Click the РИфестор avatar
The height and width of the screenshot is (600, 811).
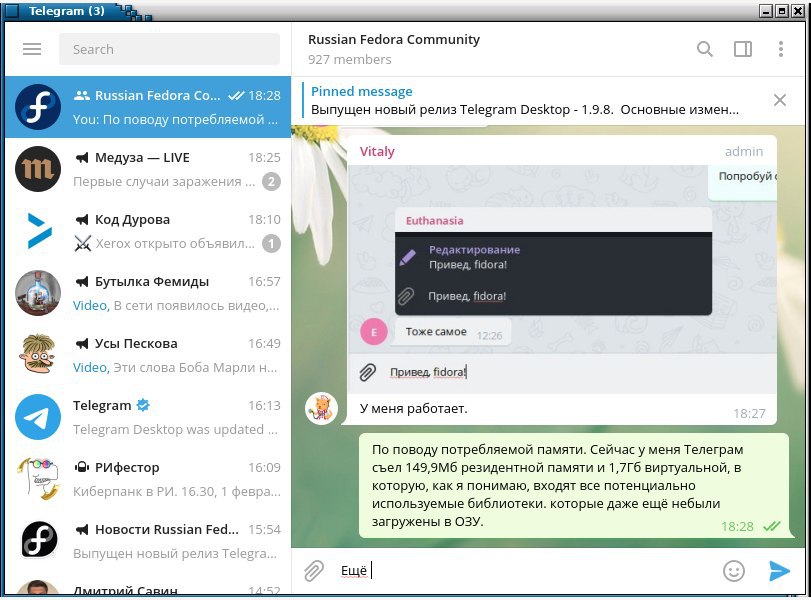click(x=38, y=479)
